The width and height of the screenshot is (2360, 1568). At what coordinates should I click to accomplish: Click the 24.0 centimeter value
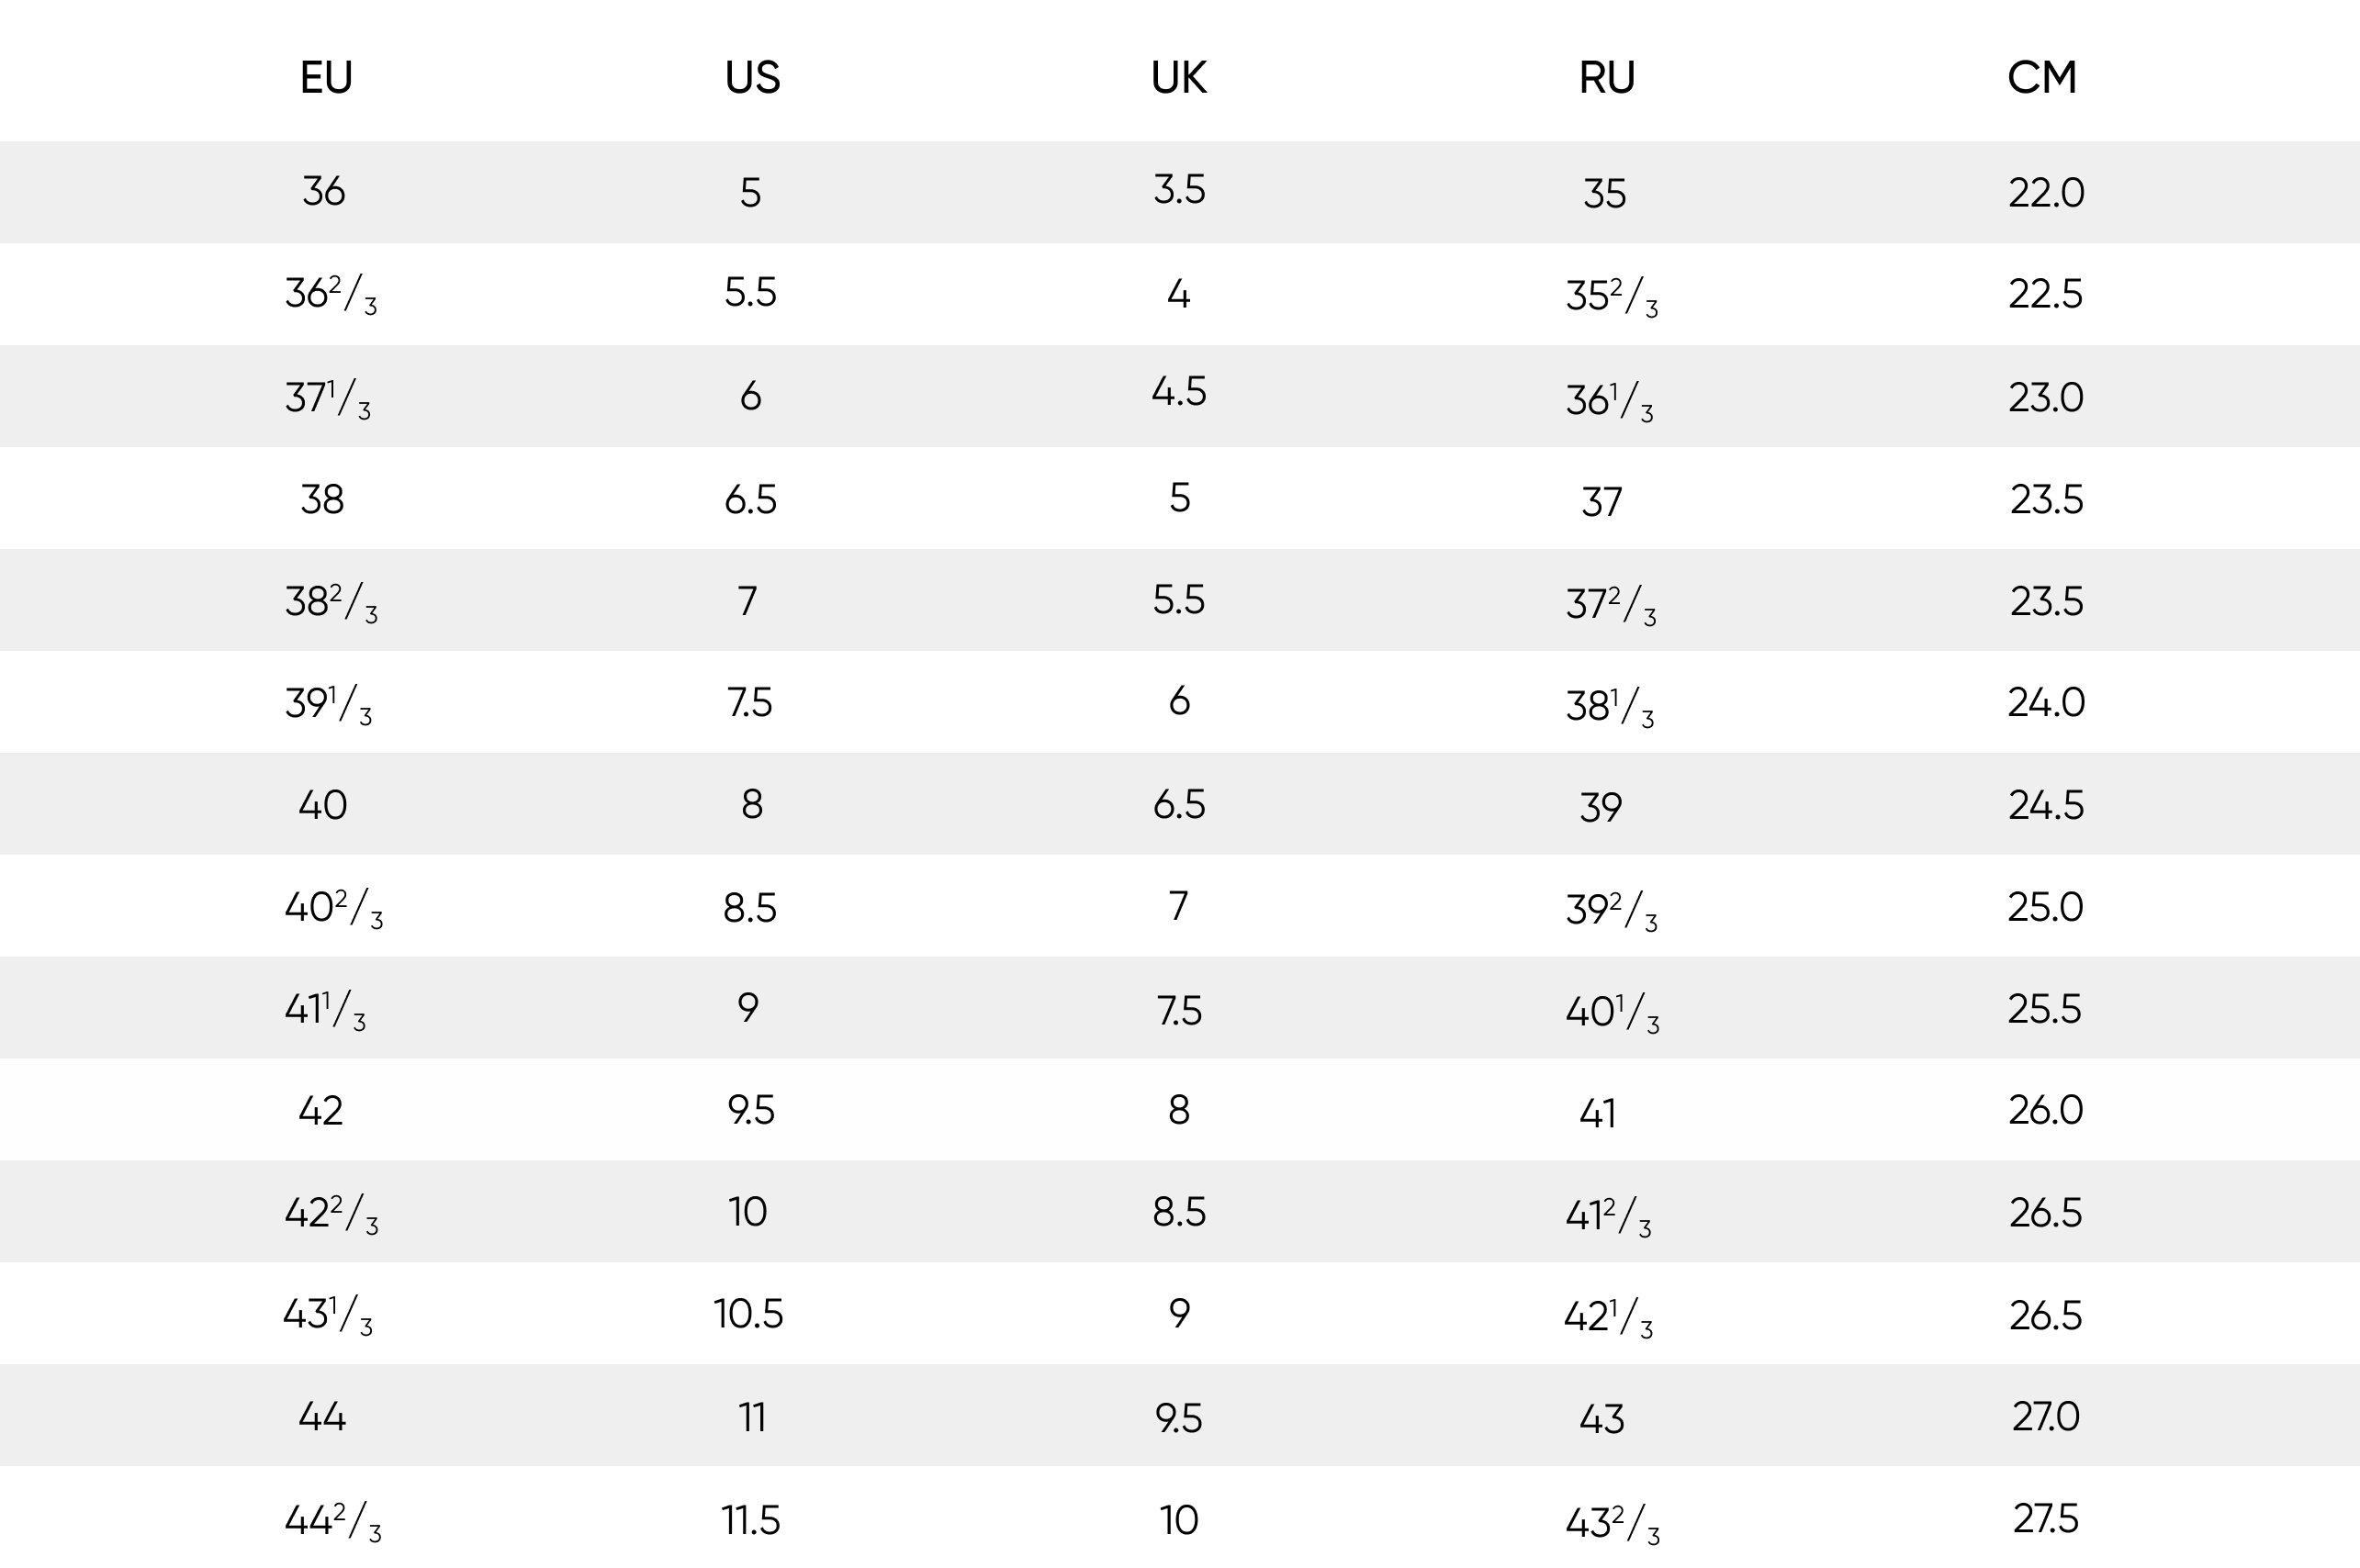coord(2046,703)
